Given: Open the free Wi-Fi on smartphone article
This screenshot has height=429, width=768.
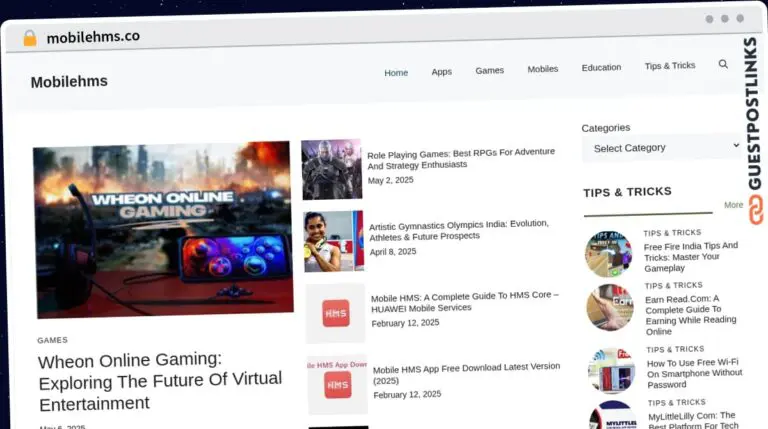Looking at the screenshot, I should 694,373.
